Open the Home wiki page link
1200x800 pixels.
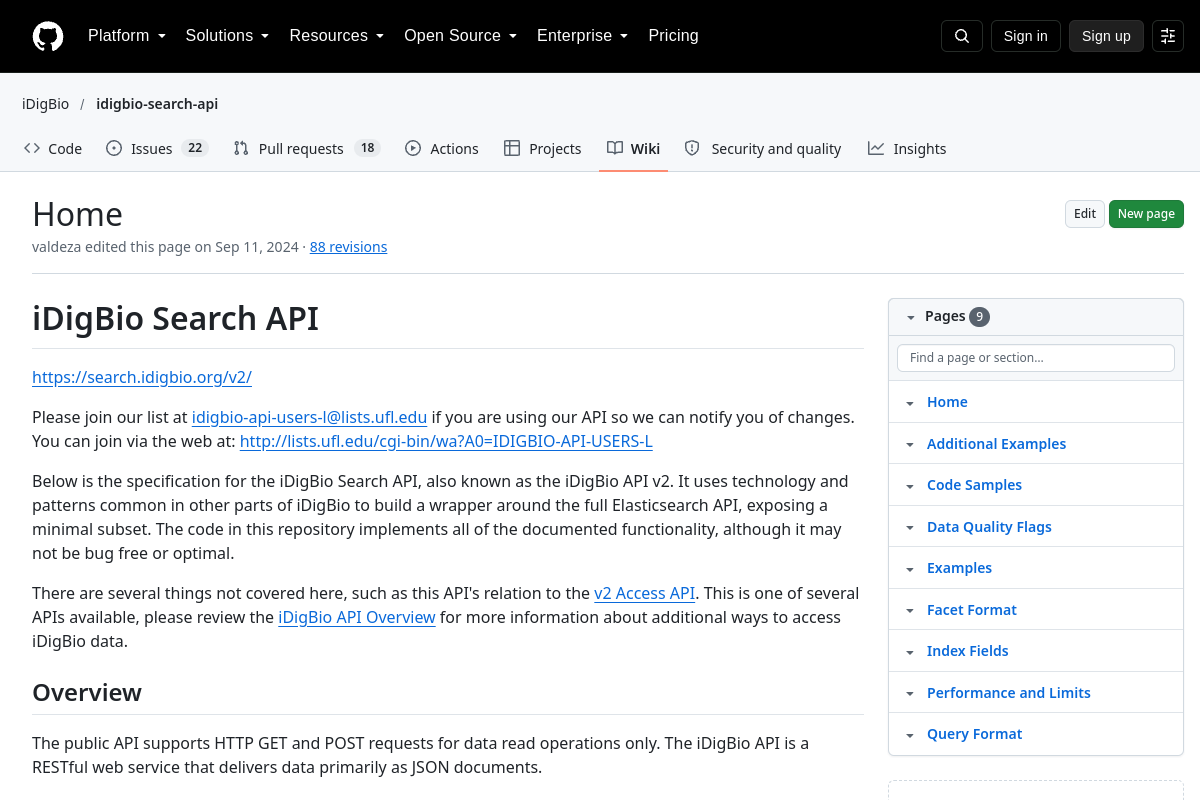(x=947, y=402)
